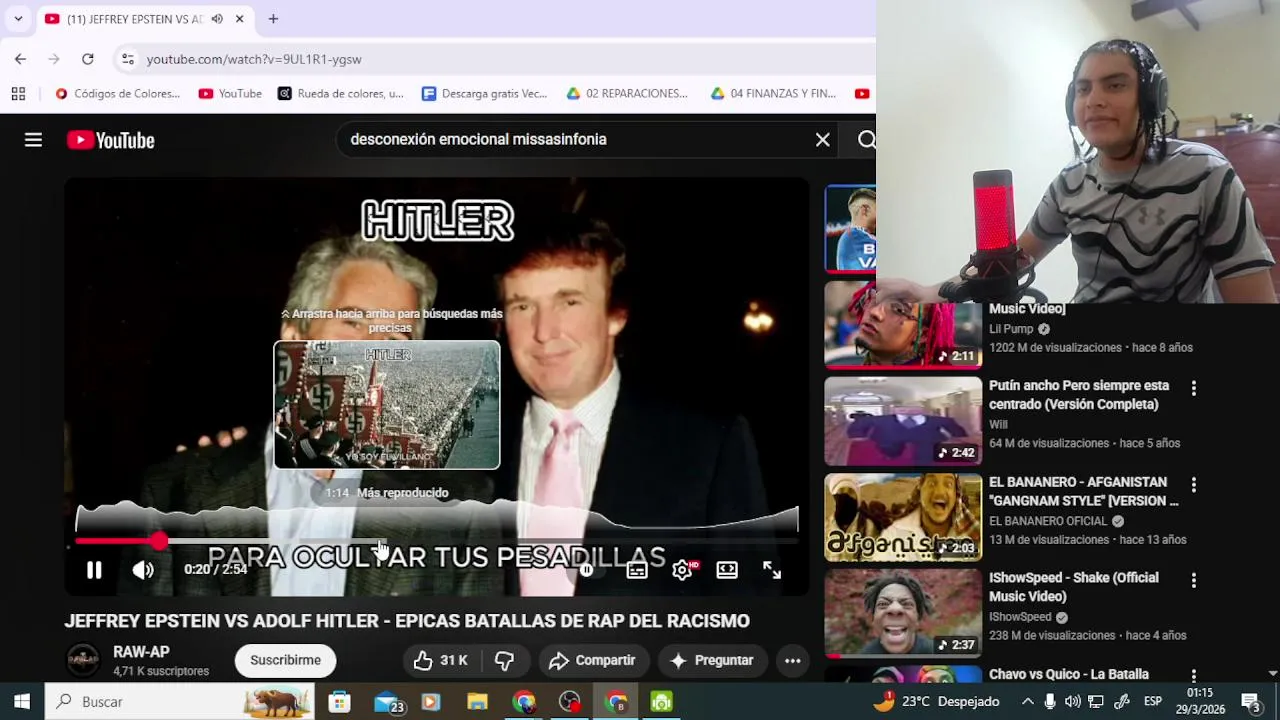Viewport: 1280px width, 720px height.
Task: Go back in browser history
Action: pos(20,59)
